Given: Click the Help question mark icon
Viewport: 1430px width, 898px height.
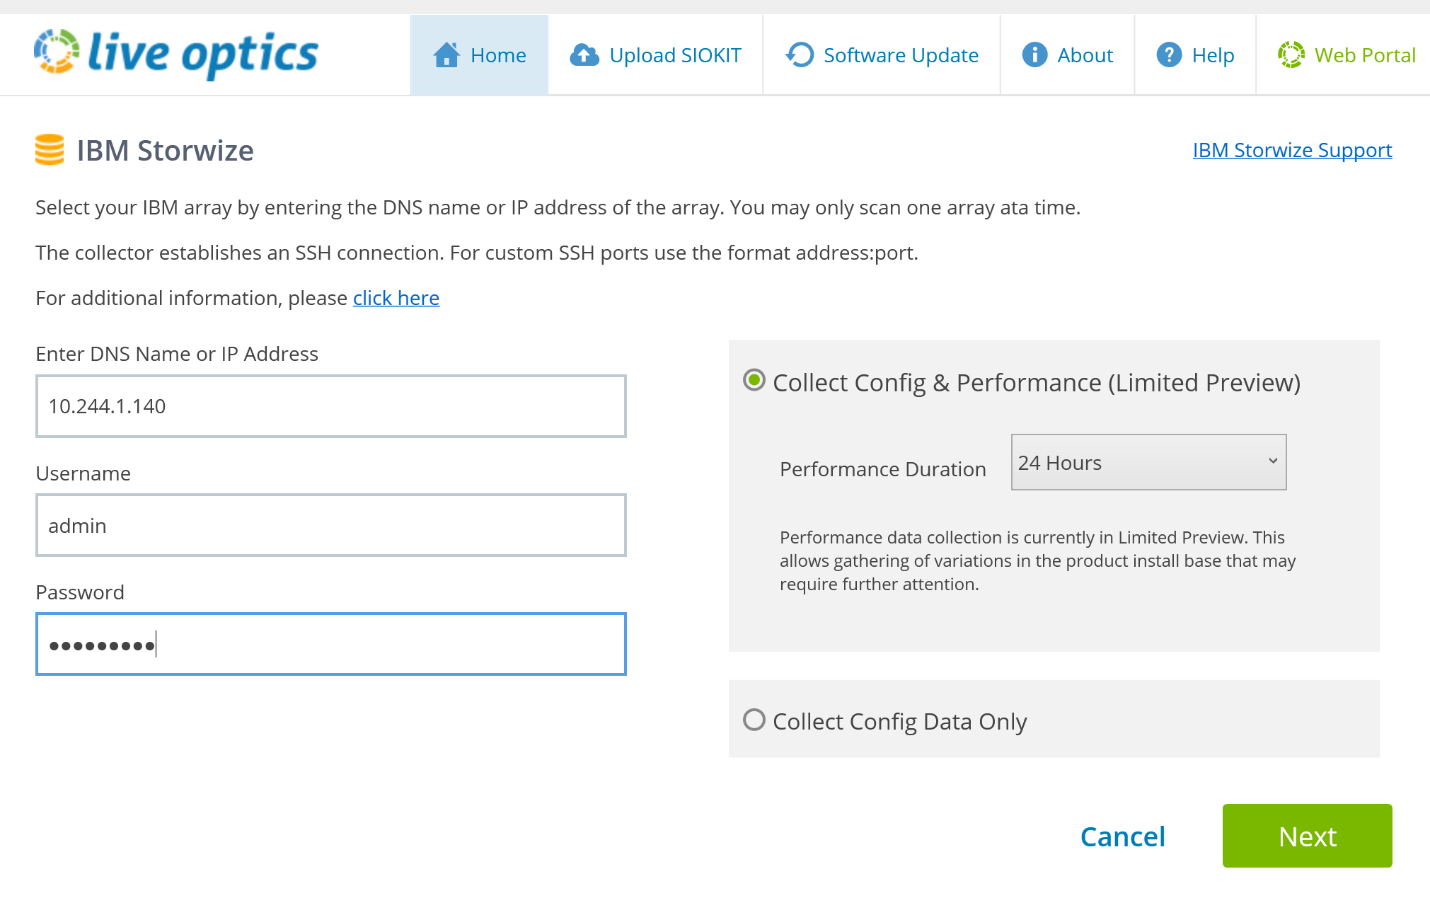Looking at the screenshot, I should (x=1168, y=55).
